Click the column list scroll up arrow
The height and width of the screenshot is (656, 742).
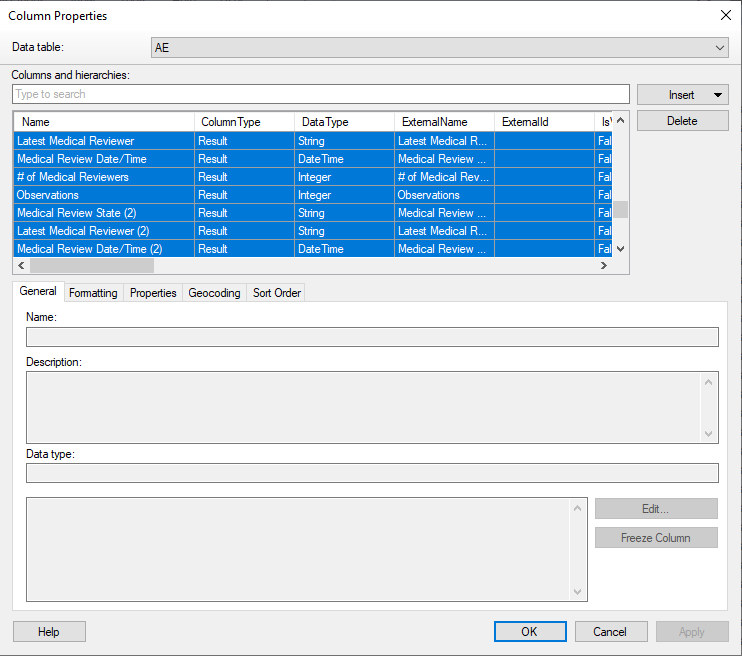tap(621, 120)
